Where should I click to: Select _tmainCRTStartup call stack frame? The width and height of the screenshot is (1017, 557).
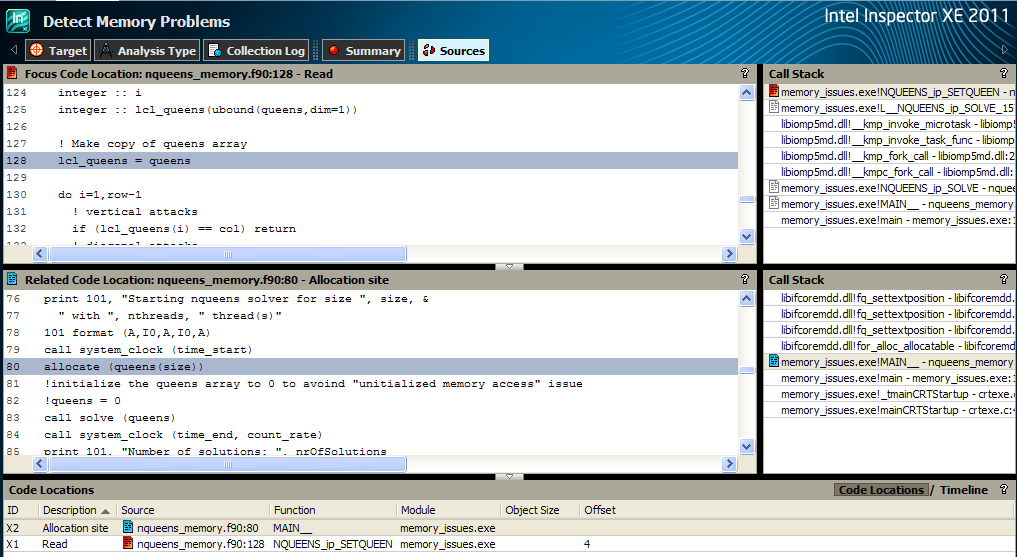(891, 394)
